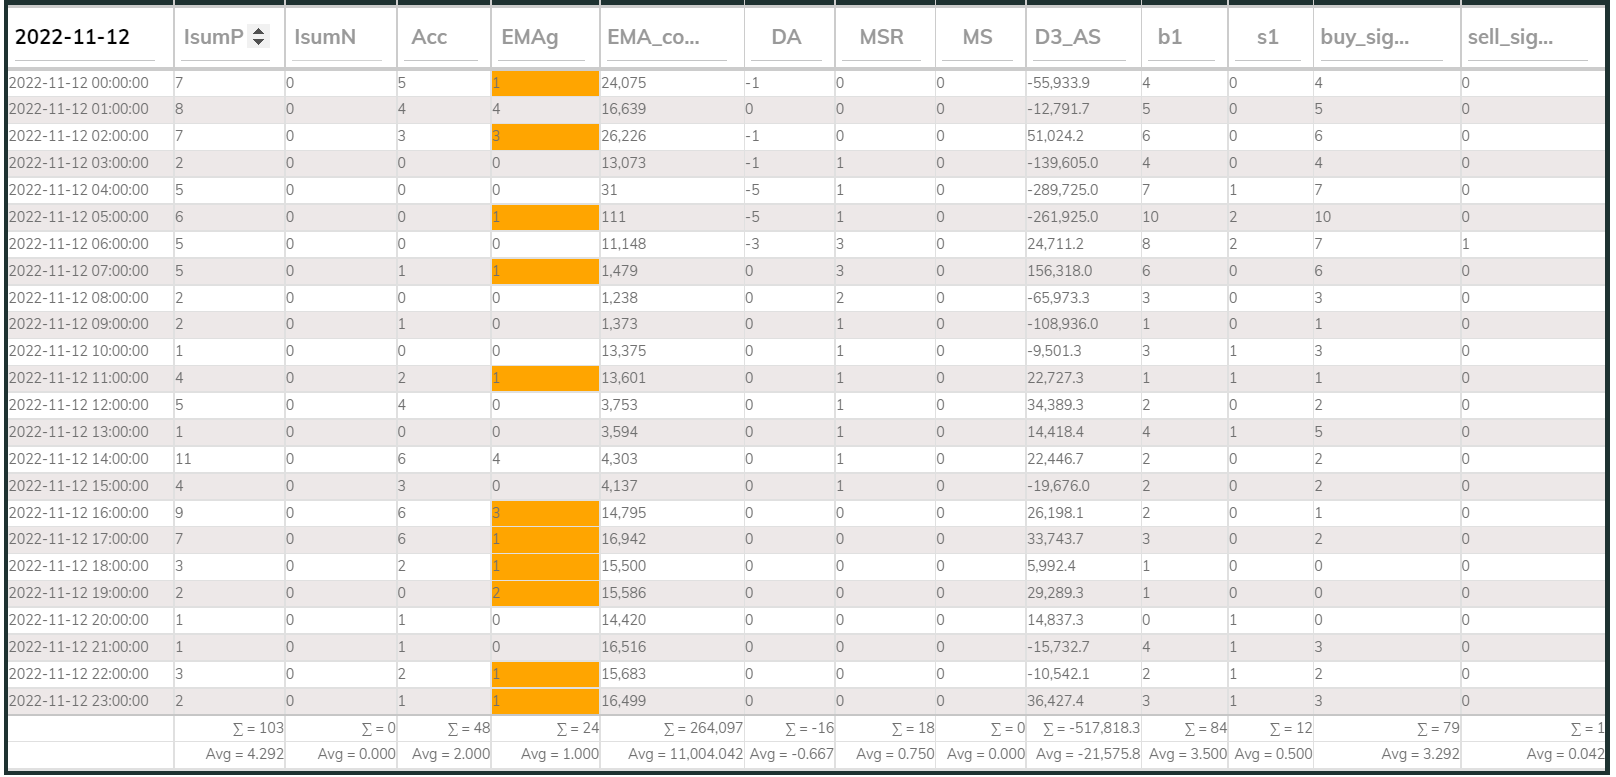Click the MSR column header
This screenshot has height=777, width=1616.
click(881, 37)
